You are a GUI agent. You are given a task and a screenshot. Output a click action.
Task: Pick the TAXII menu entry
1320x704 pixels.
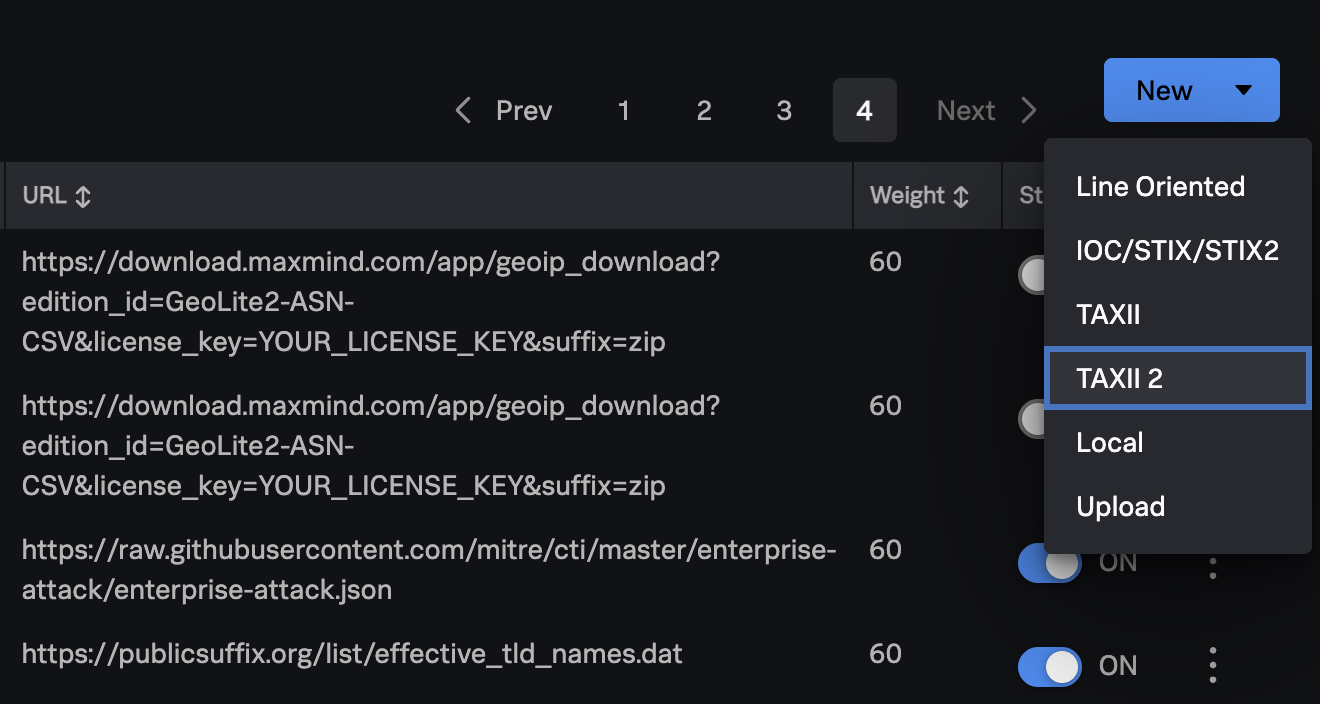pyautogui.click(x=1108, y=315)
